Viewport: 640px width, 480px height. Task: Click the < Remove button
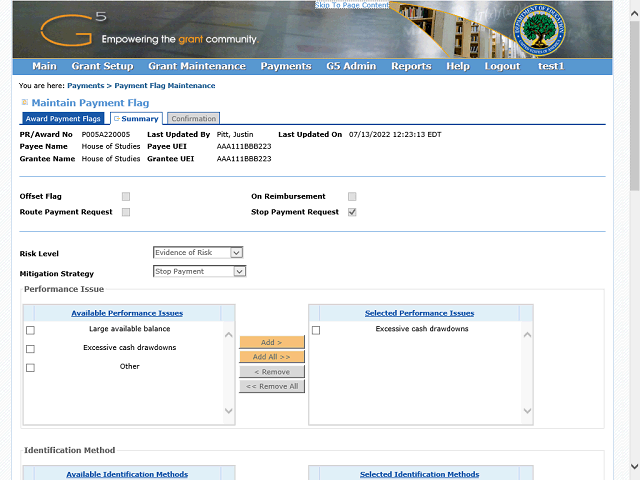point(272,372)
